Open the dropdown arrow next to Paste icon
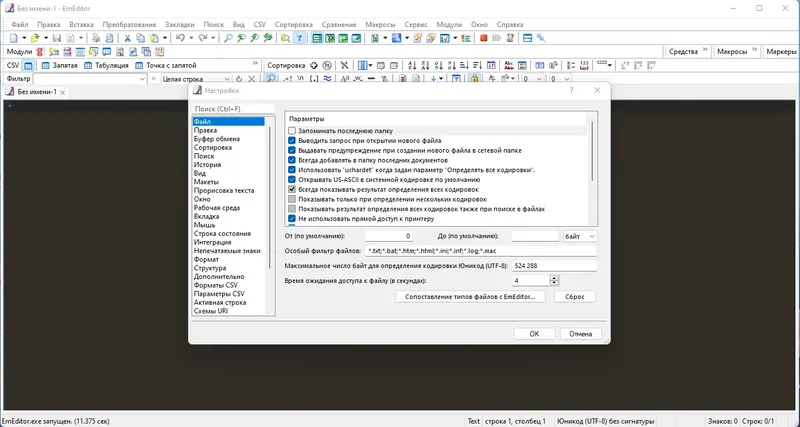Viewport: 800px width, 427px height. pyautogui.click(x=164, y=38)
